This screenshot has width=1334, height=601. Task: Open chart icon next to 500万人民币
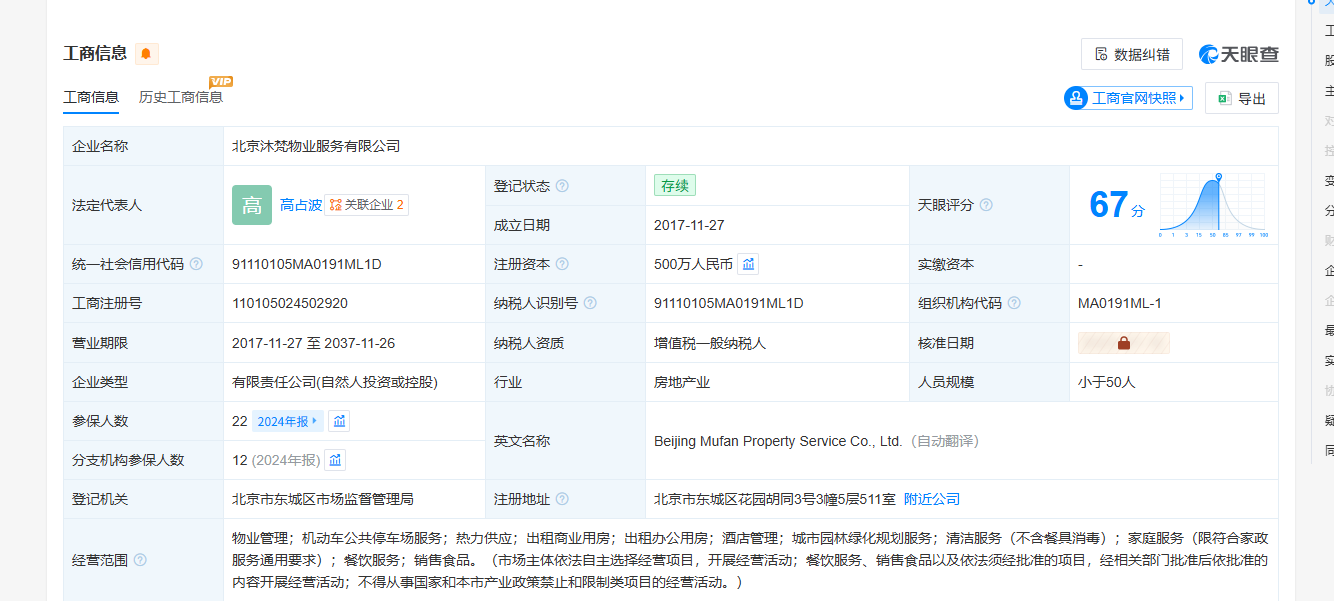tap(748, 264)
